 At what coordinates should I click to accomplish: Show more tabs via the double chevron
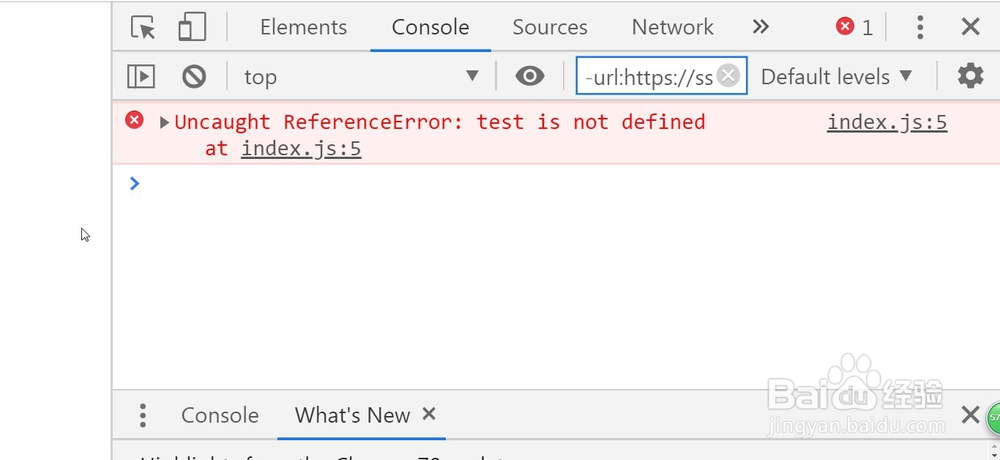pos(761,27)
